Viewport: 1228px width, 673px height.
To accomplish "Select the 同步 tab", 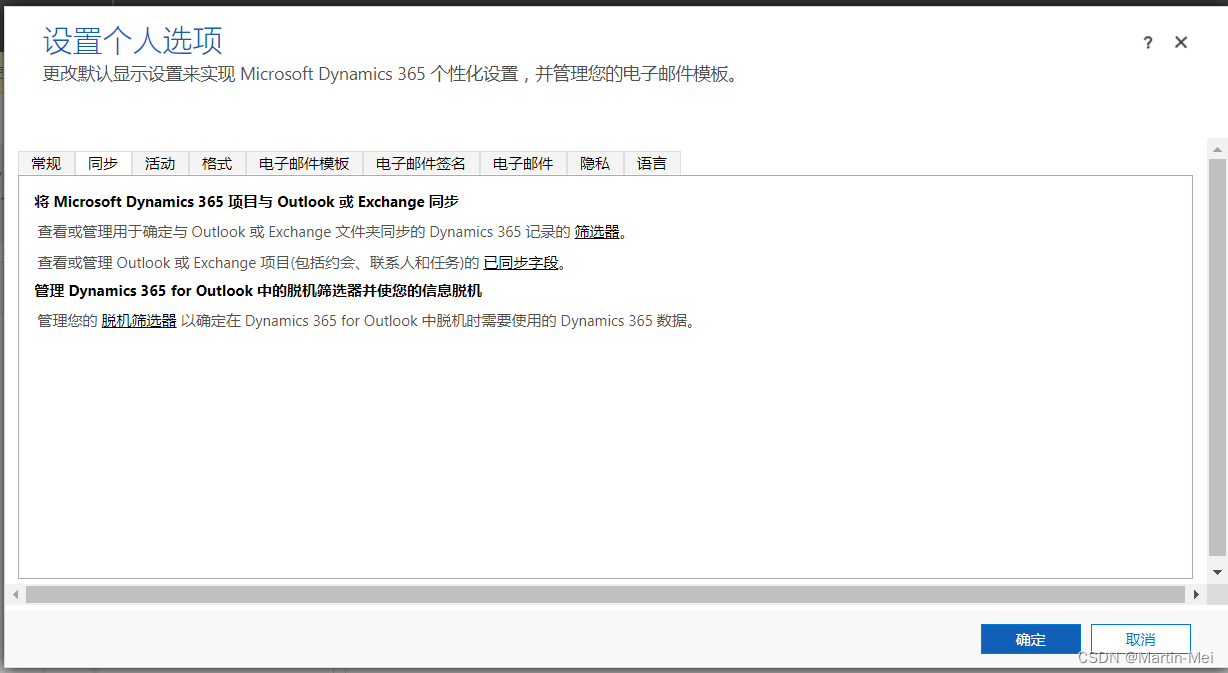I will point(103,163).
